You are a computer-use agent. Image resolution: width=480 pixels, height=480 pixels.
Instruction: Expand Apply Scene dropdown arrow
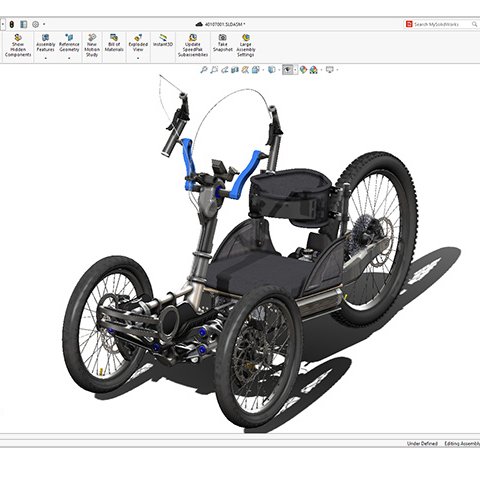321,70
